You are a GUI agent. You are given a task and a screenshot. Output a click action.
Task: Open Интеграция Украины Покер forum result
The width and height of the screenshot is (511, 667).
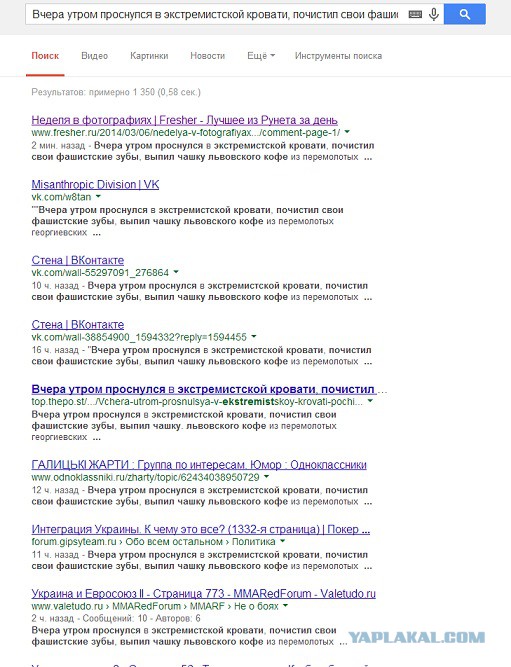[x=200, y=530]
